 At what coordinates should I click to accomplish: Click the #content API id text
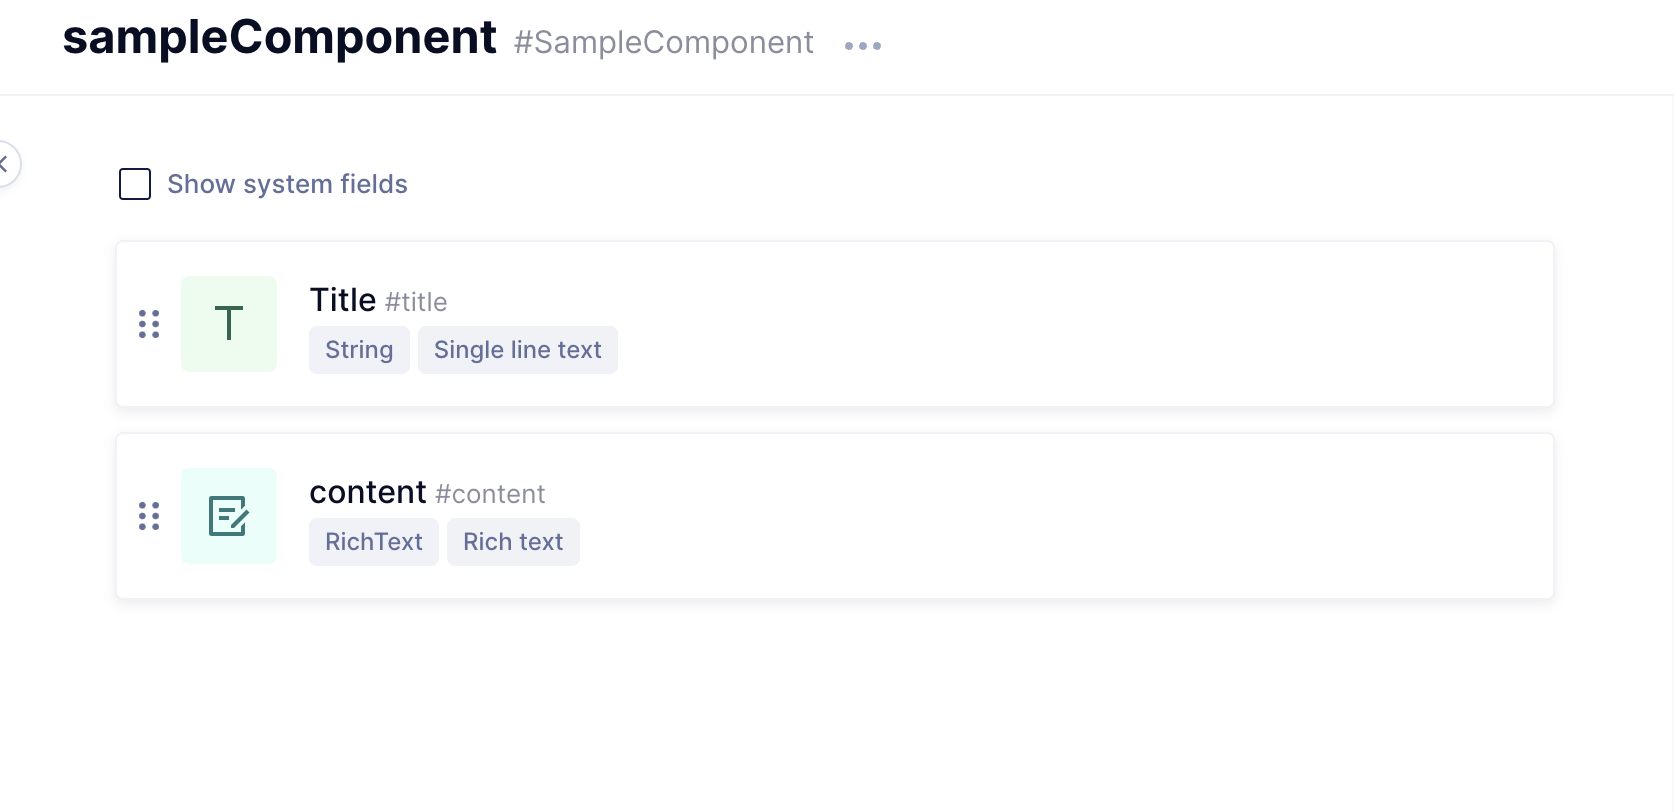(490, 493)
